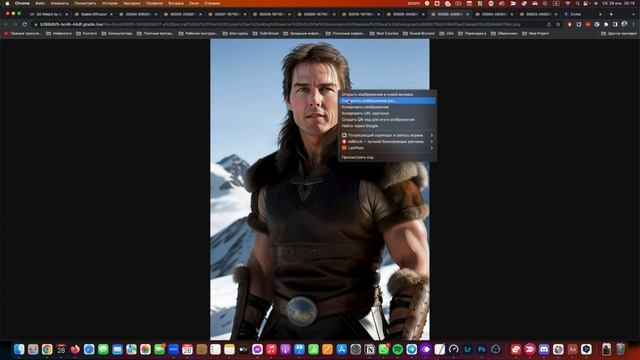Open Photos from the Dock

pyautogui.click(x=145, y=349)
